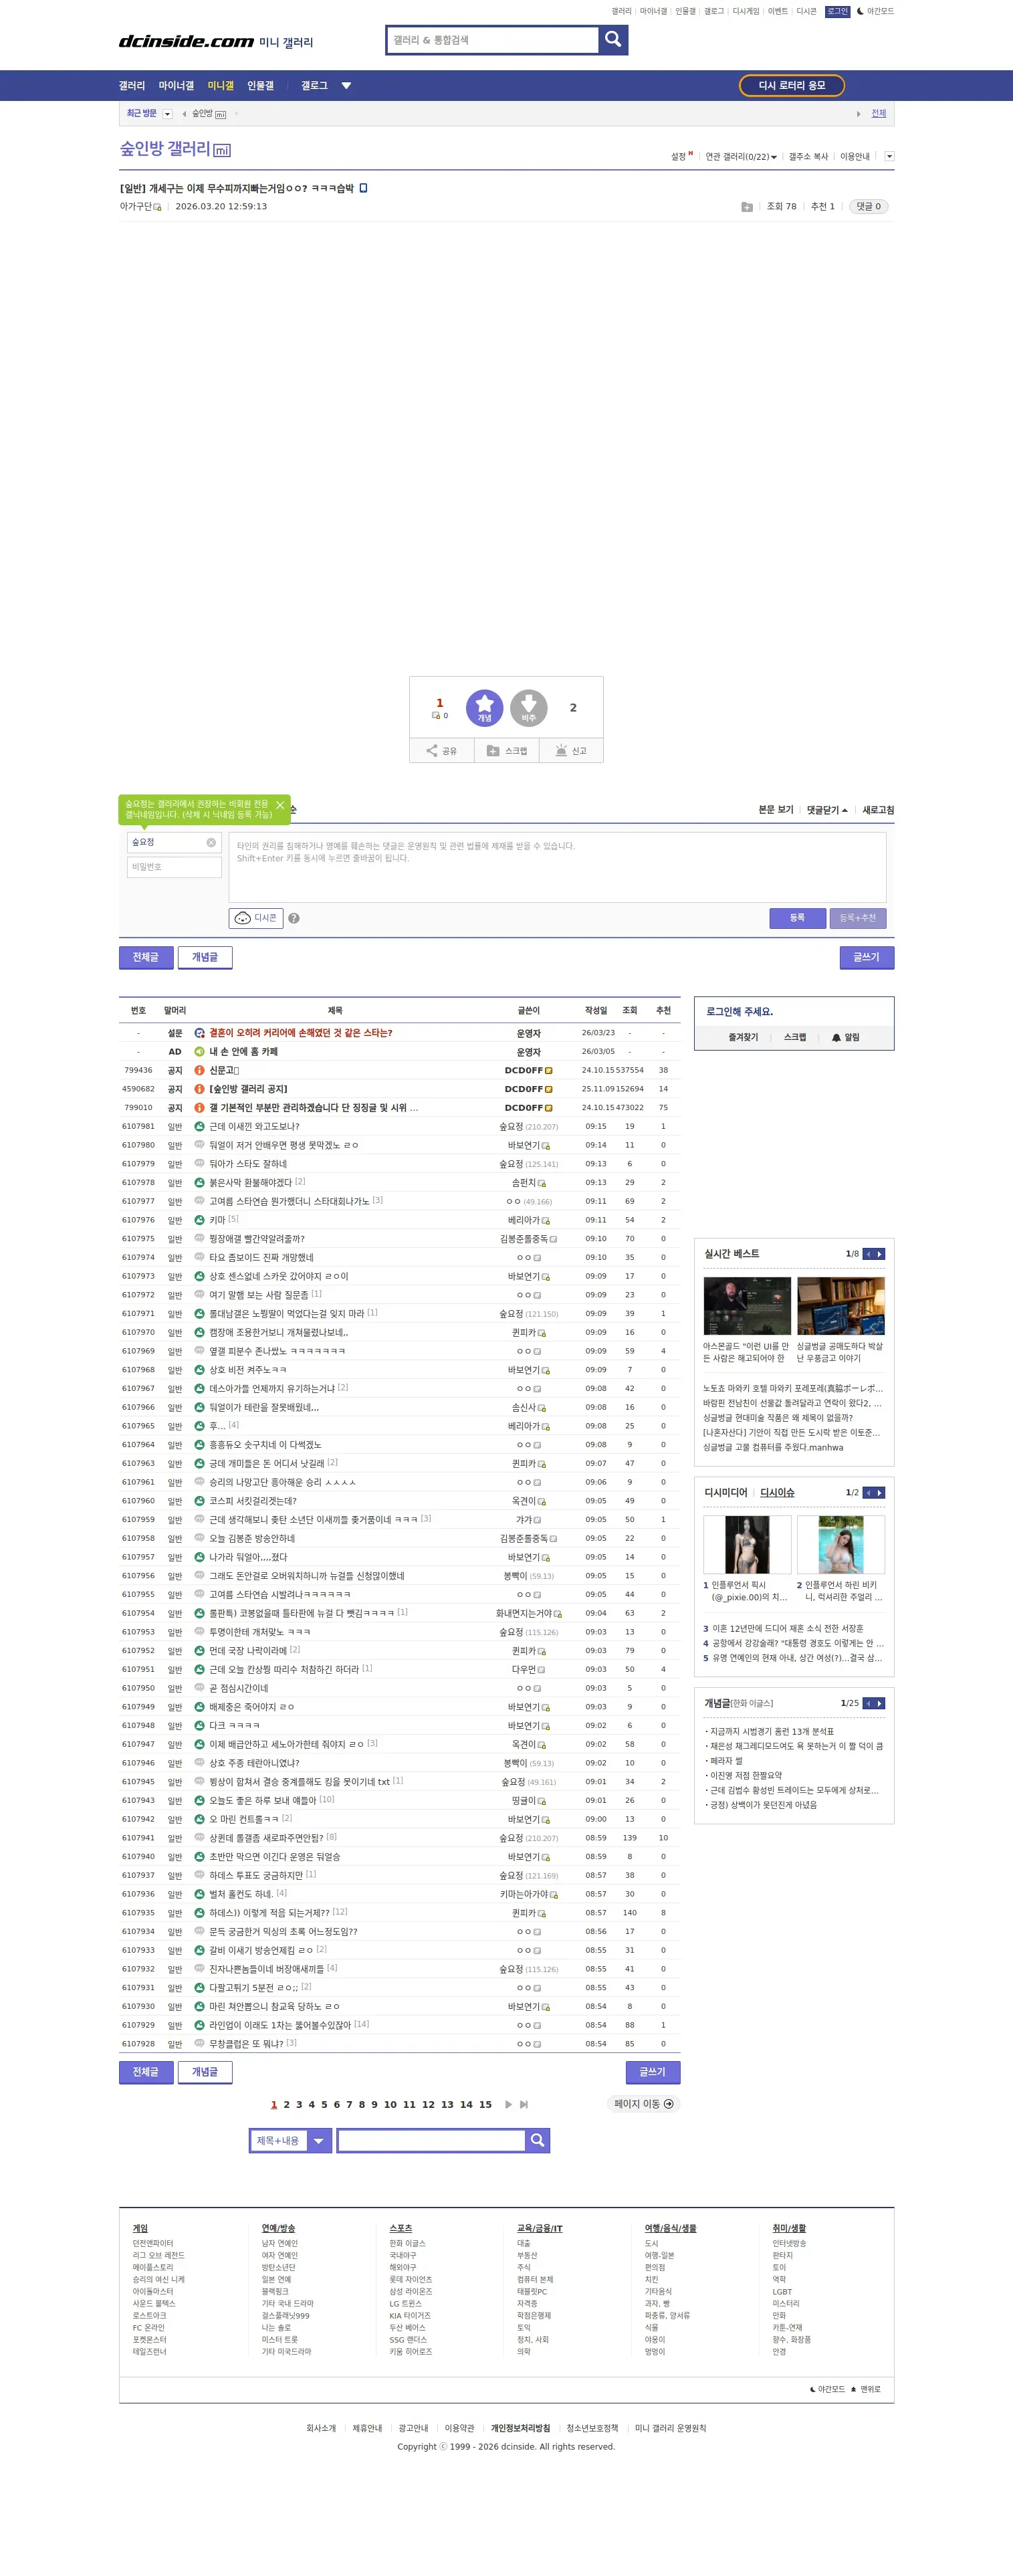This screenshot has width=1013, height=2576.
Task: Open the 연관 갤러리(0/22) dropdown
Action: (x=740, y=157)
